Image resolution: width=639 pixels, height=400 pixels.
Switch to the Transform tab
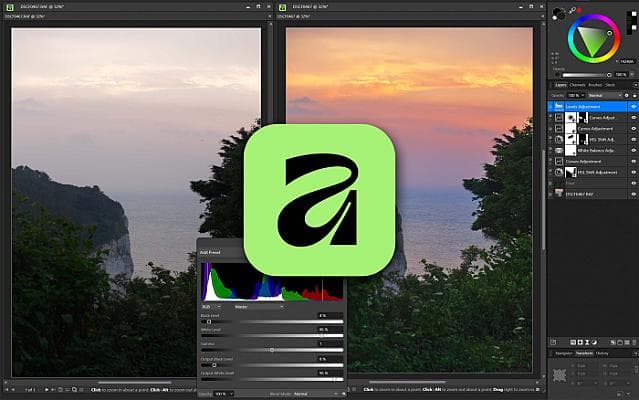(x=584, y=353)
